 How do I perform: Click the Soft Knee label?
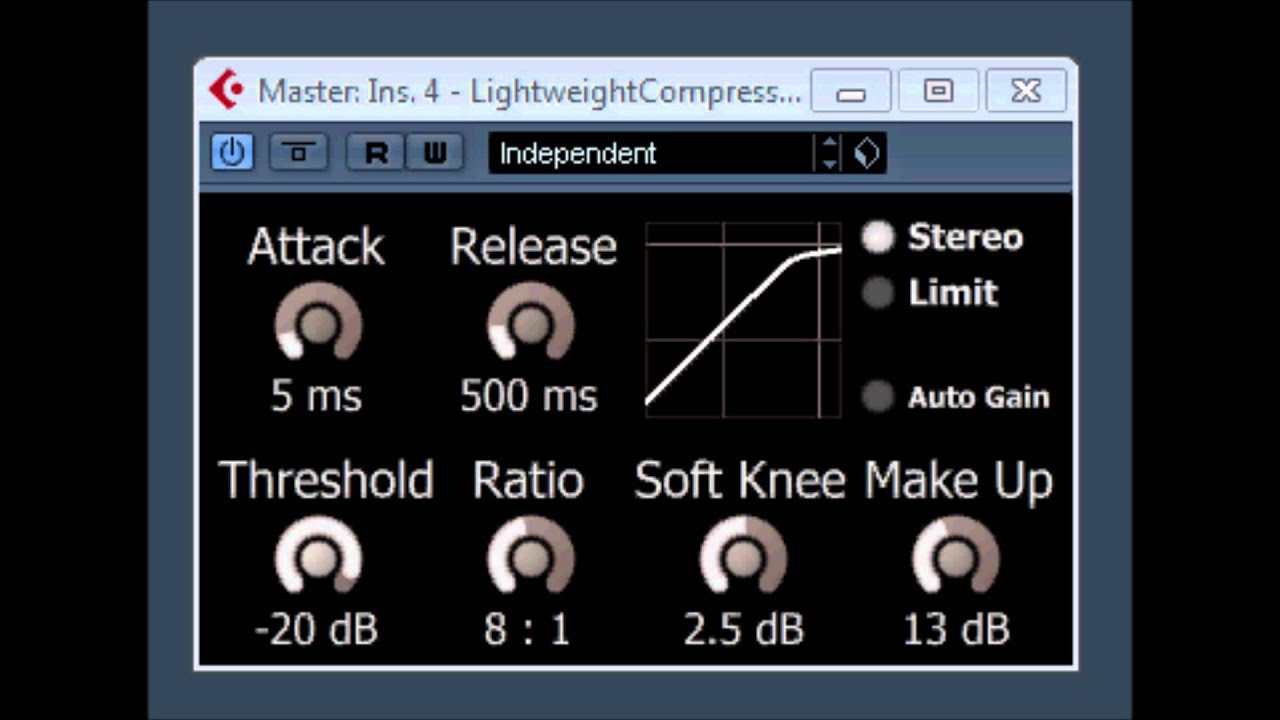tap(741, 481)
